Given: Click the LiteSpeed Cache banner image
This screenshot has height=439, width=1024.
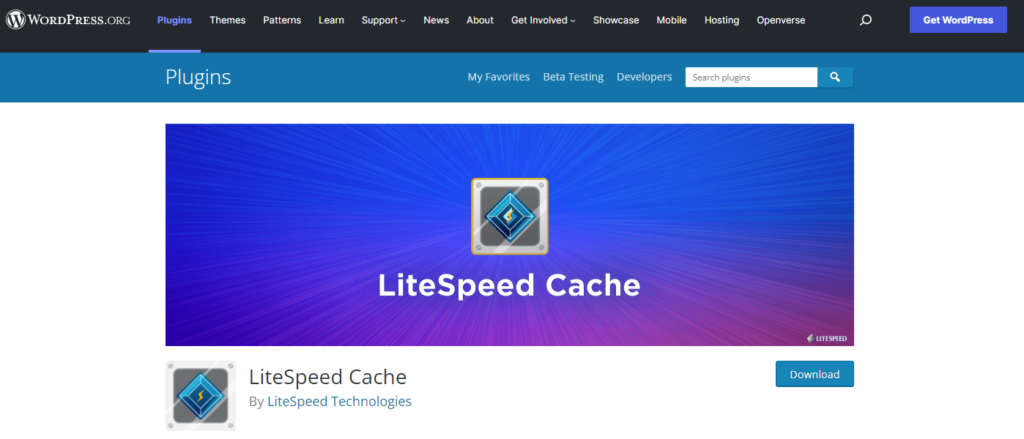Looking at the screenshot, I should click(509, 235).
